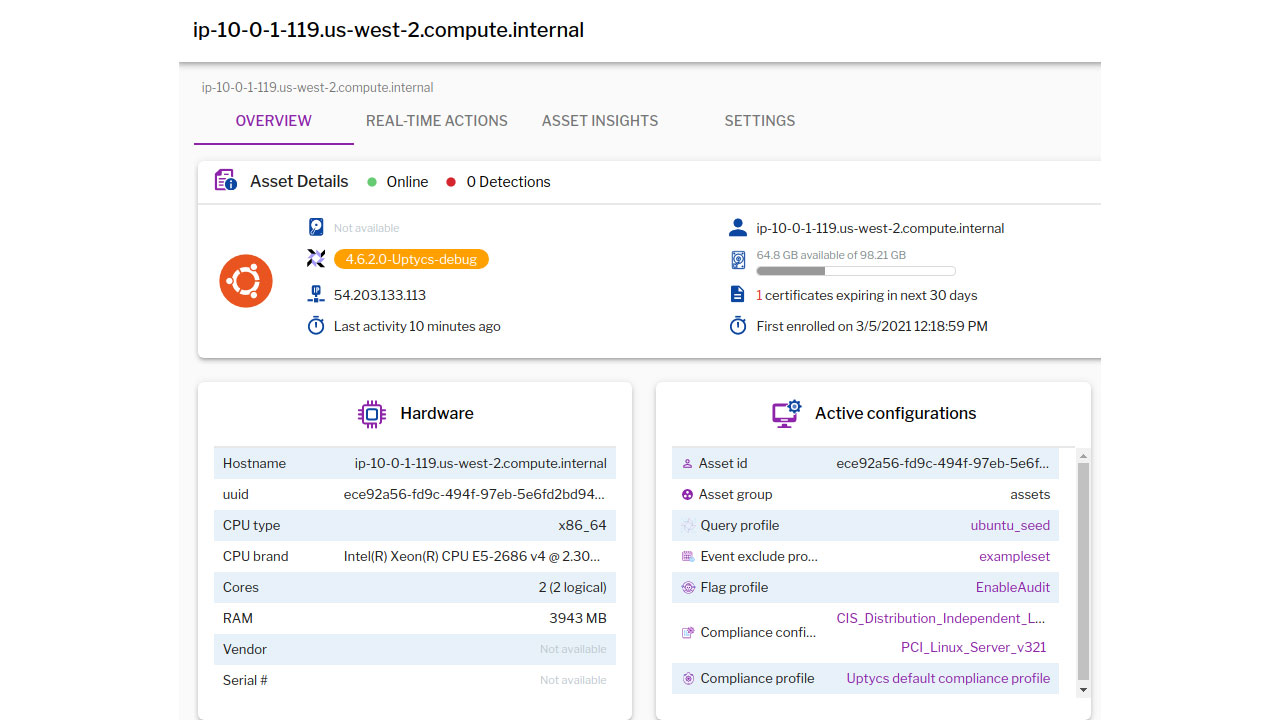Go to the Settings tab
This screenshot has width=1280, height=720.
point(760,121)
